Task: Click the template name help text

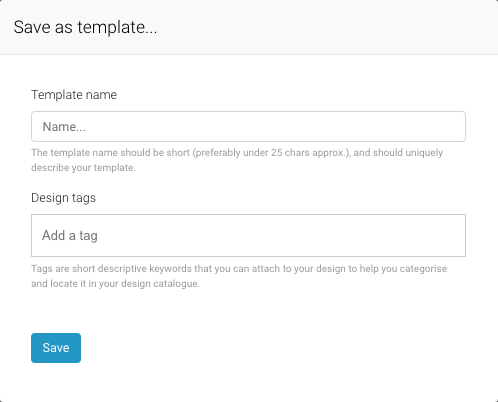Action: [237, 160]
